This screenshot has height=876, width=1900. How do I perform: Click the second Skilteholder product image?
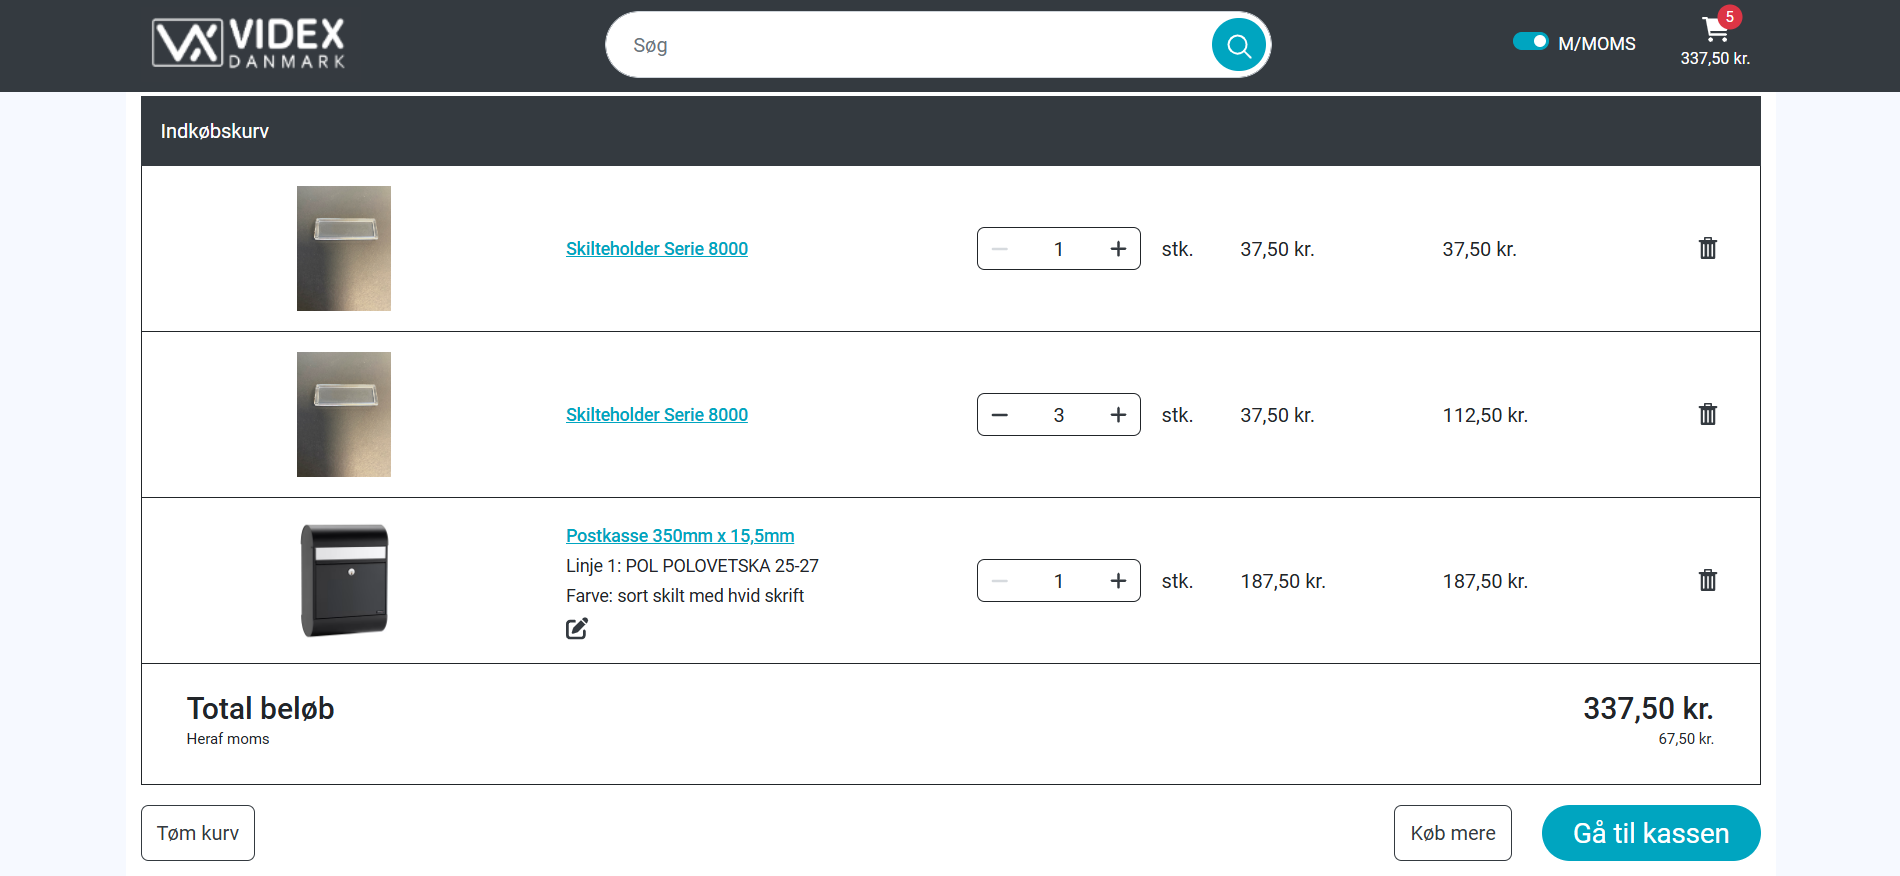[x=344, y=415]
